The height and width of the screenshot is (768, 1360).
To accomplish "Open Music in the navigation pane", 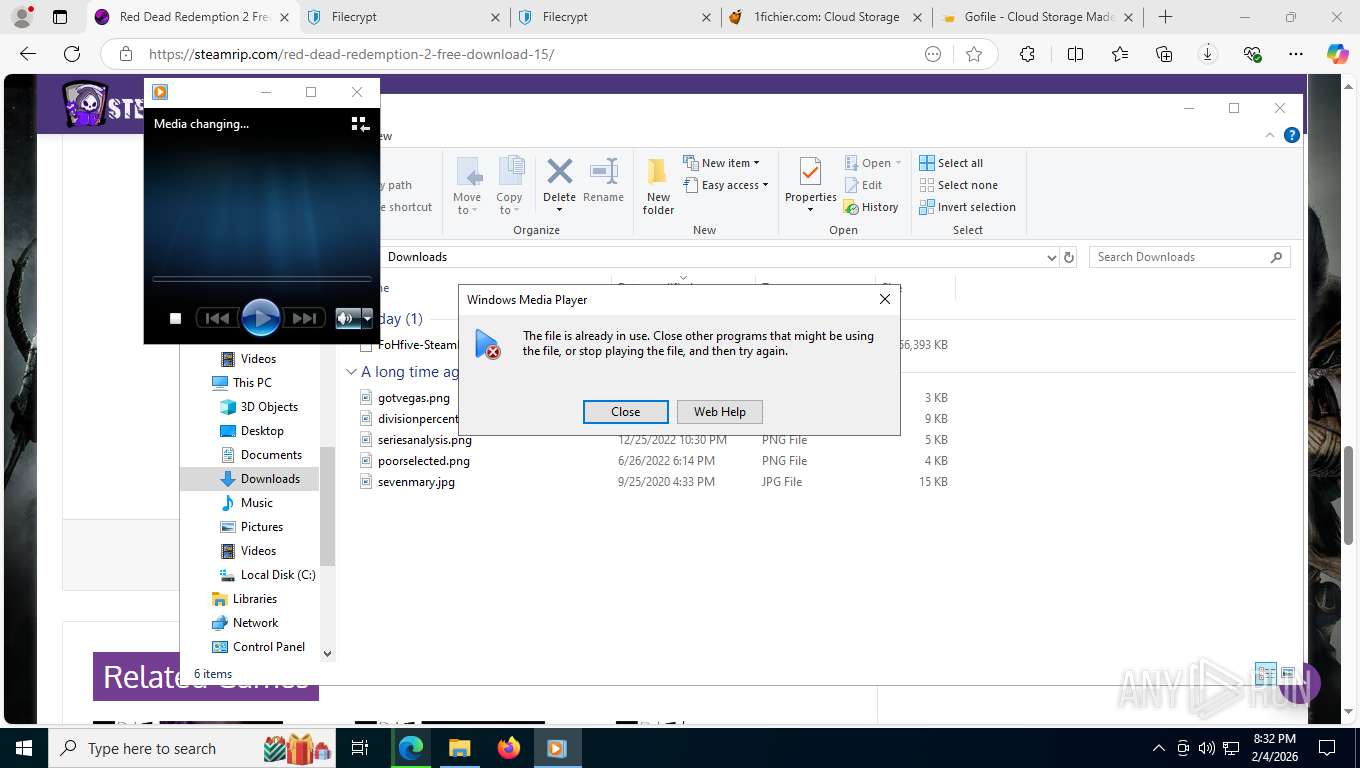I will [257, 503].
